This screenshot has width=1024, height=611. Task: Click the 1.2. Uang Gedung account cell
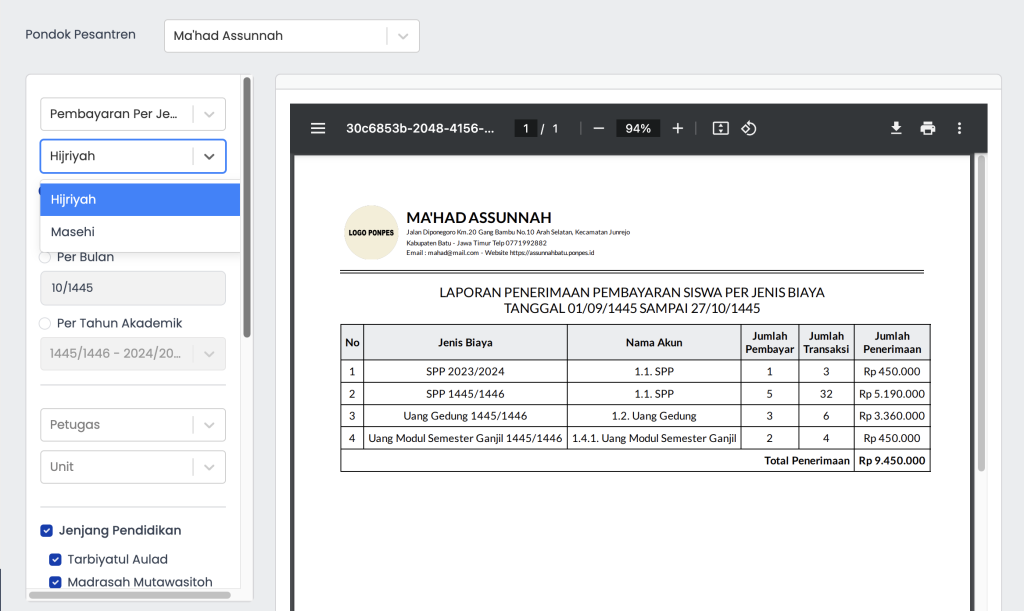pyautogui.click(x=654, y=416)
